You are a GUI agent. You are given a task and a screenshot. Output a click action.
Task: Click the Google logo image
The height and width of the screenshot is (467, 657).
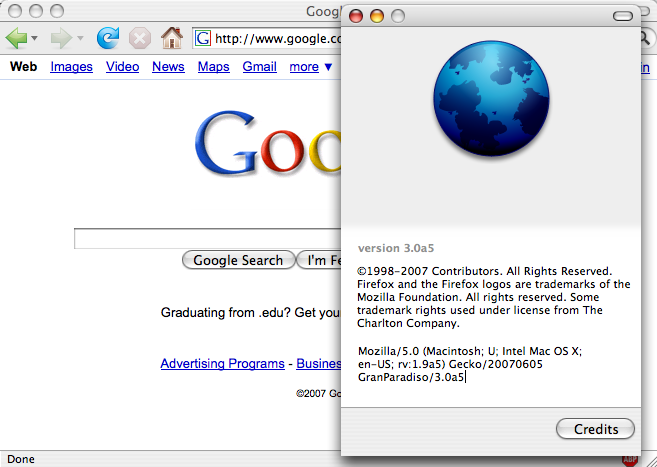tap(268, 142)
